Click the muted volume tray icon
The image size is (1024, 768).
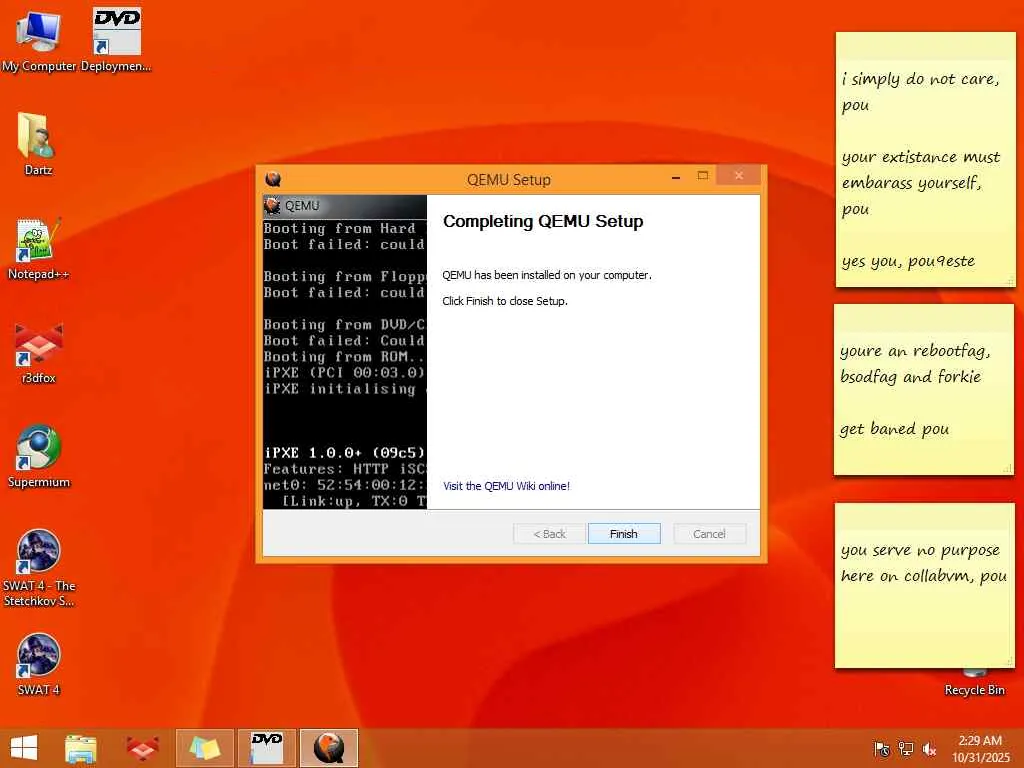929,749
